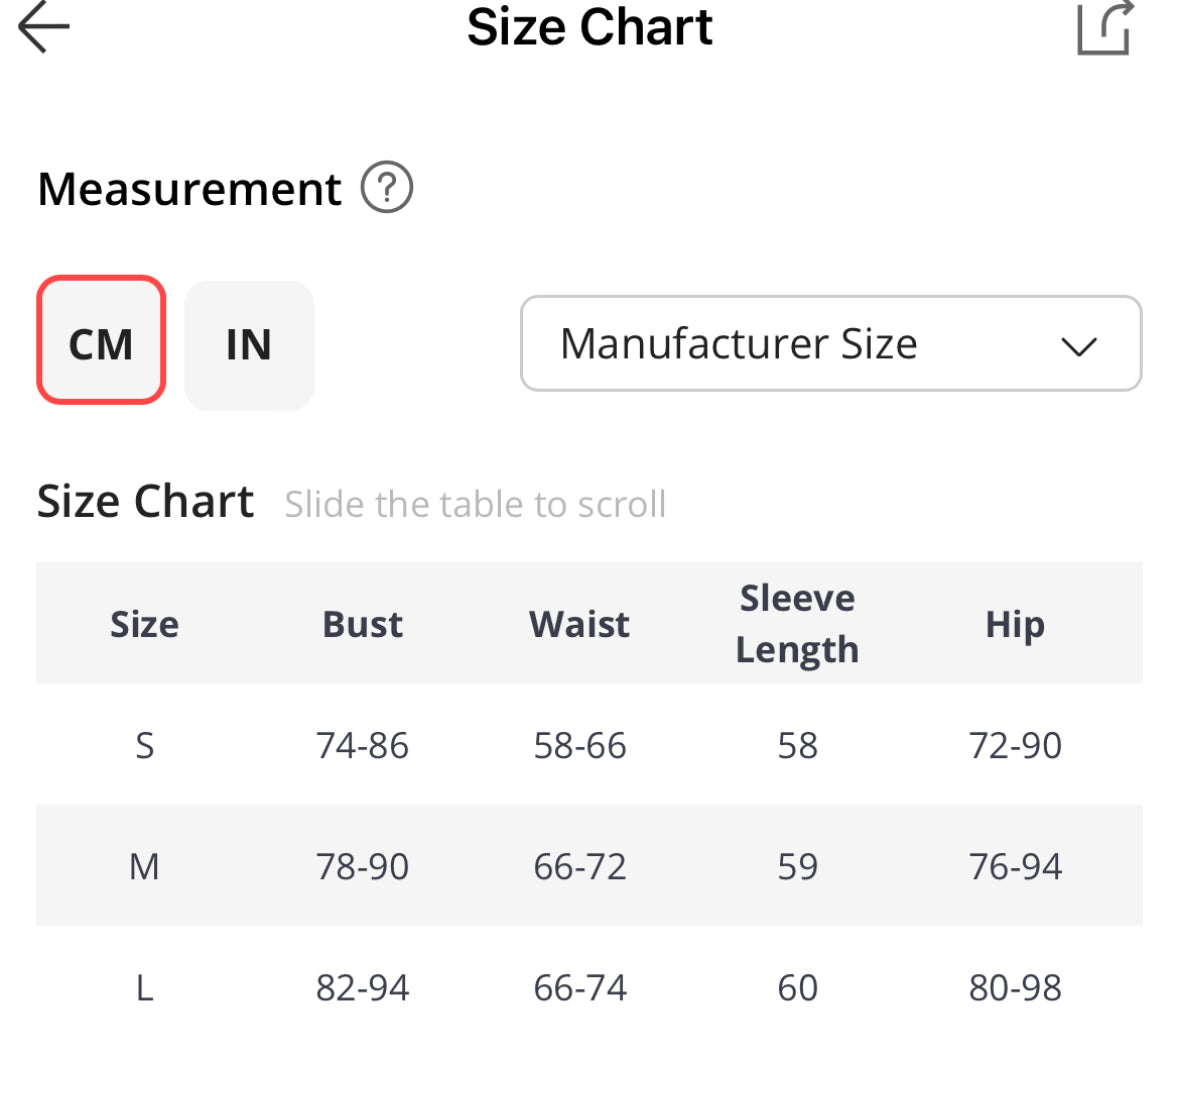1179x1098 pixels.
Task: Click the Hip column header
Action: pyautogui.click(x=1014, y=624)
